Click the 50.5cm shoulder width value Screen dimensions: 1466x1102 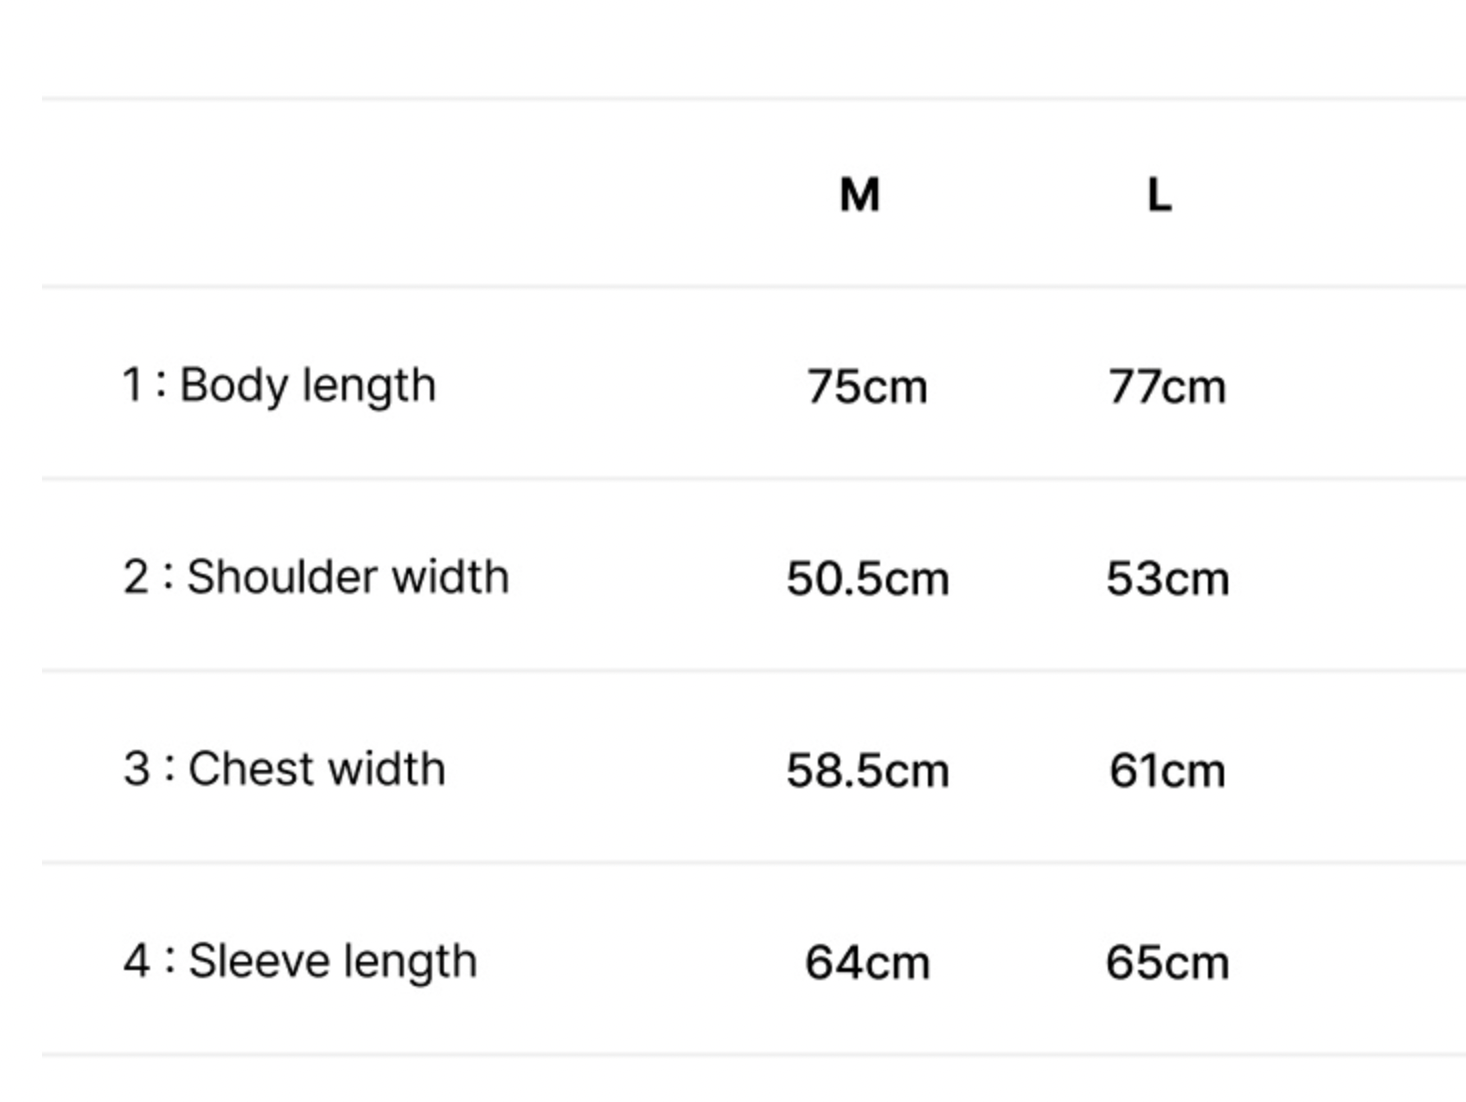867,579
